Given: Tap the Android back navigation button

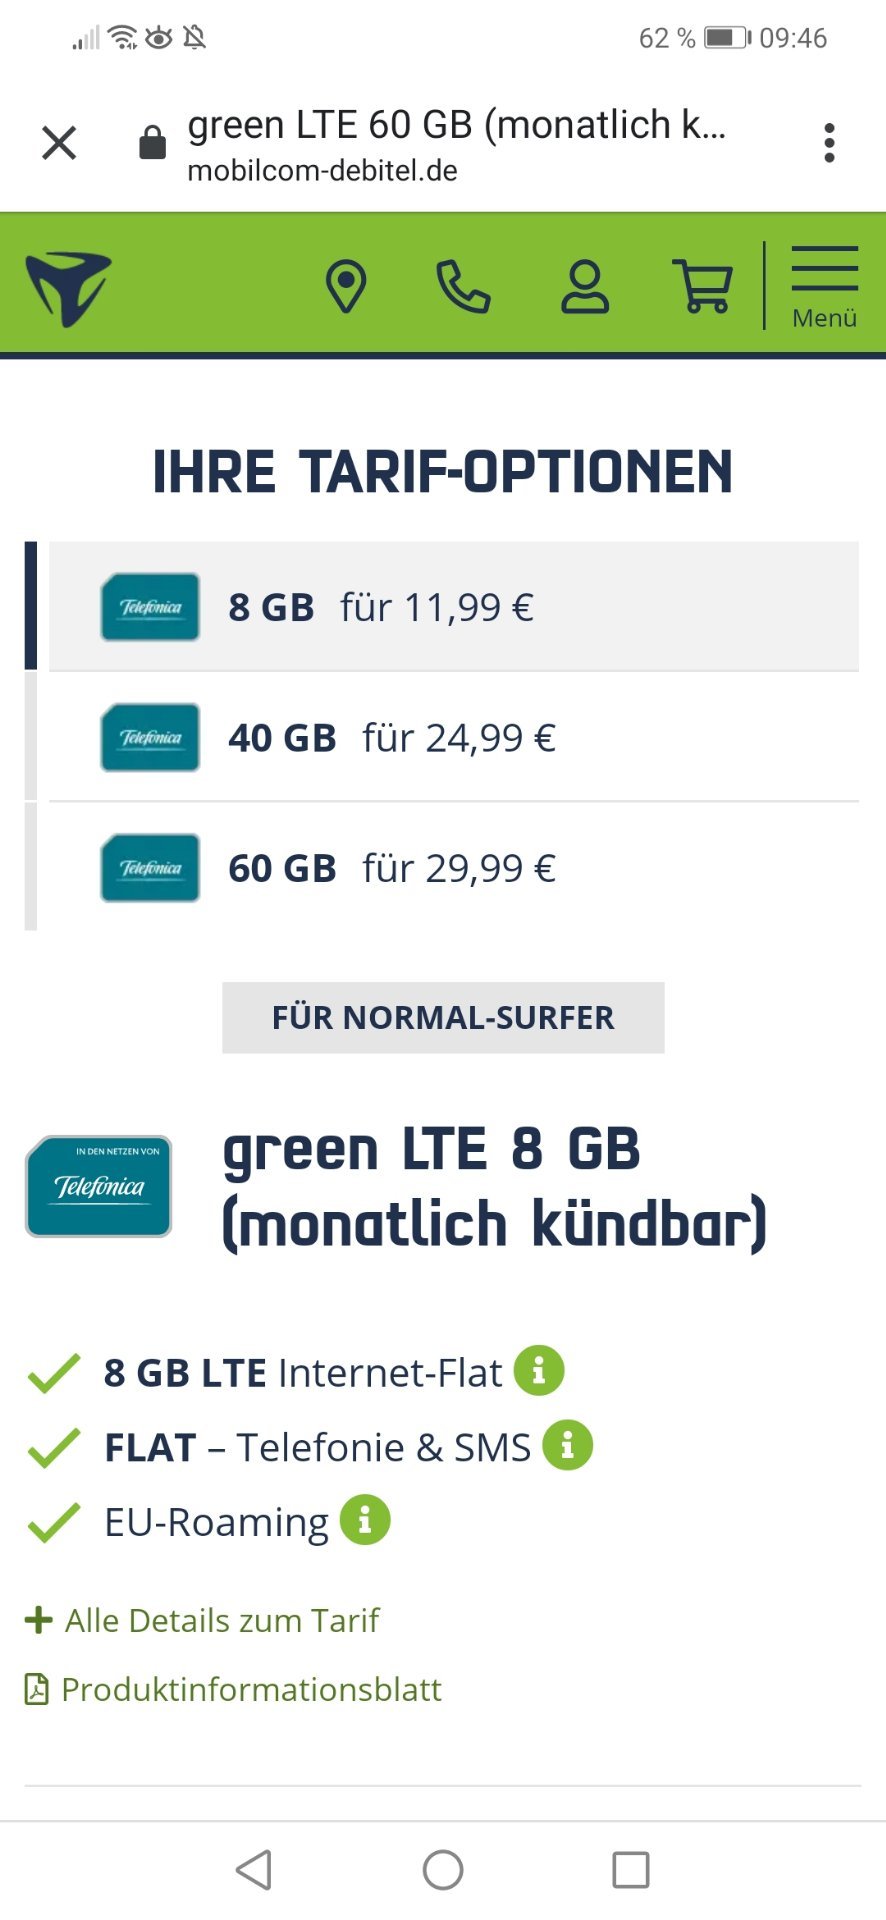Looking at the screenshot, I should tap(254, 1869).
